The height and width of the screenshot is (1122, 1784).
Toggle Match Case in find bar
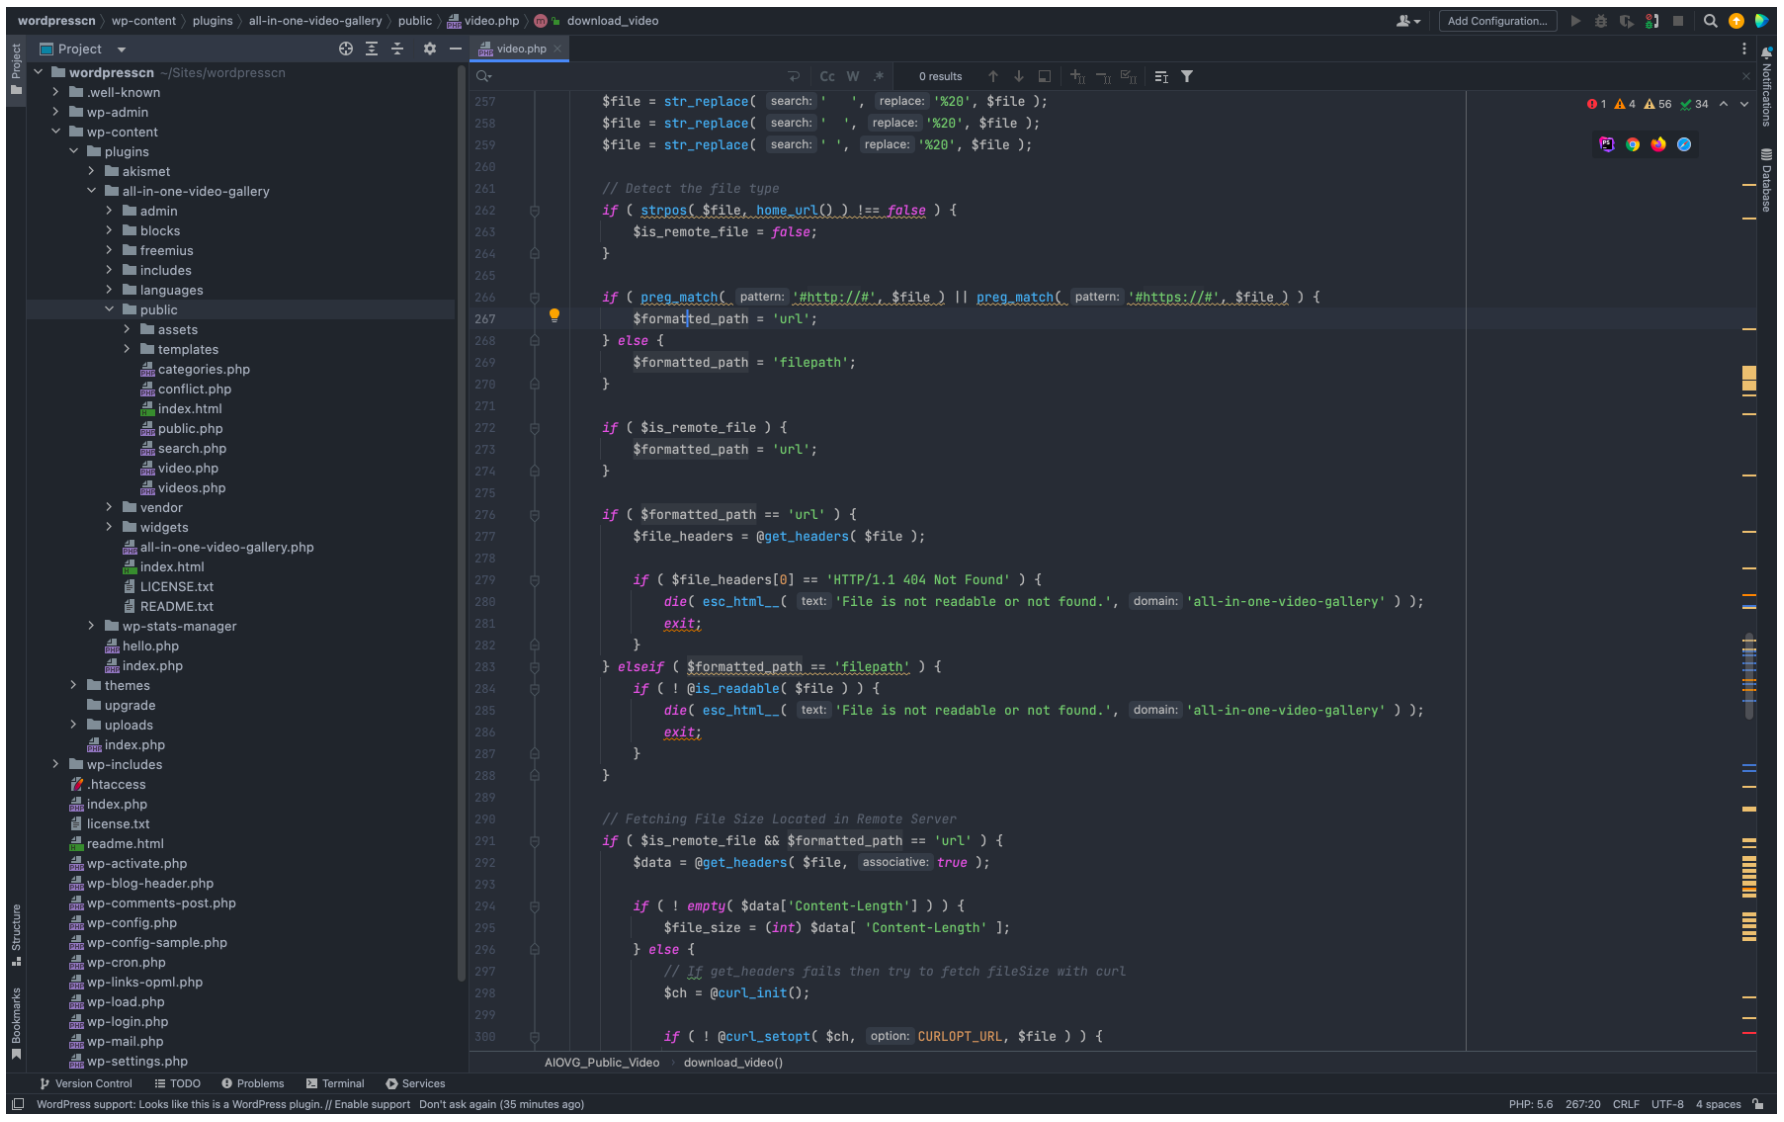827,76
